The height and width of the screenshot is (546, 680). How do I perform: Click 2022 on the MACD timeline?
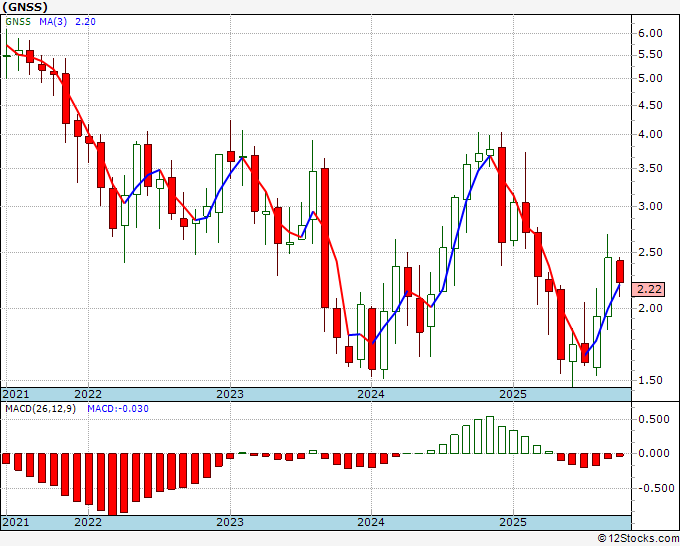tap(88, 522)
